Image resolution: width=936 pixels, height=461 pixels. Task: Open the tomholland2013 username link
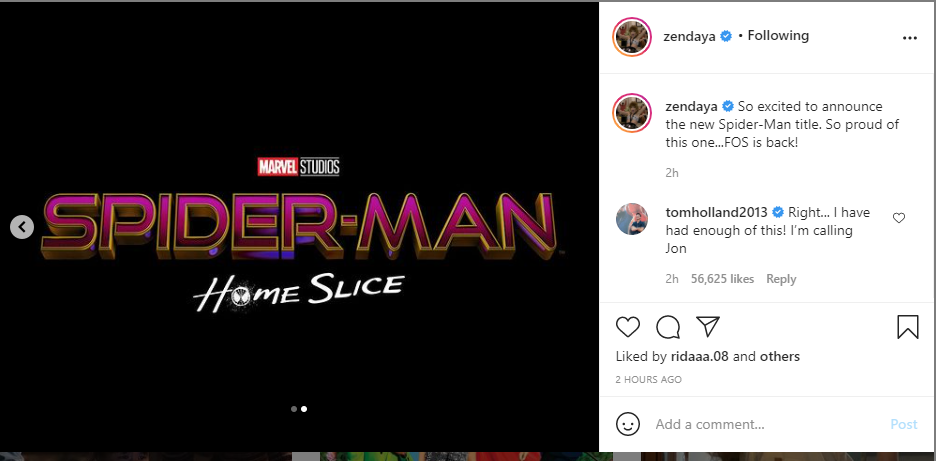coord(716,212)
